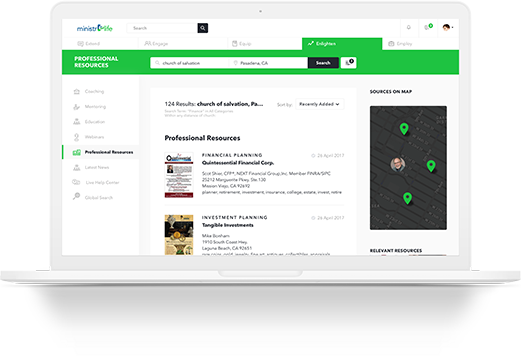Click the dark Search button in green bar
The width and height of the screenshot is (521, 360).
323,63
